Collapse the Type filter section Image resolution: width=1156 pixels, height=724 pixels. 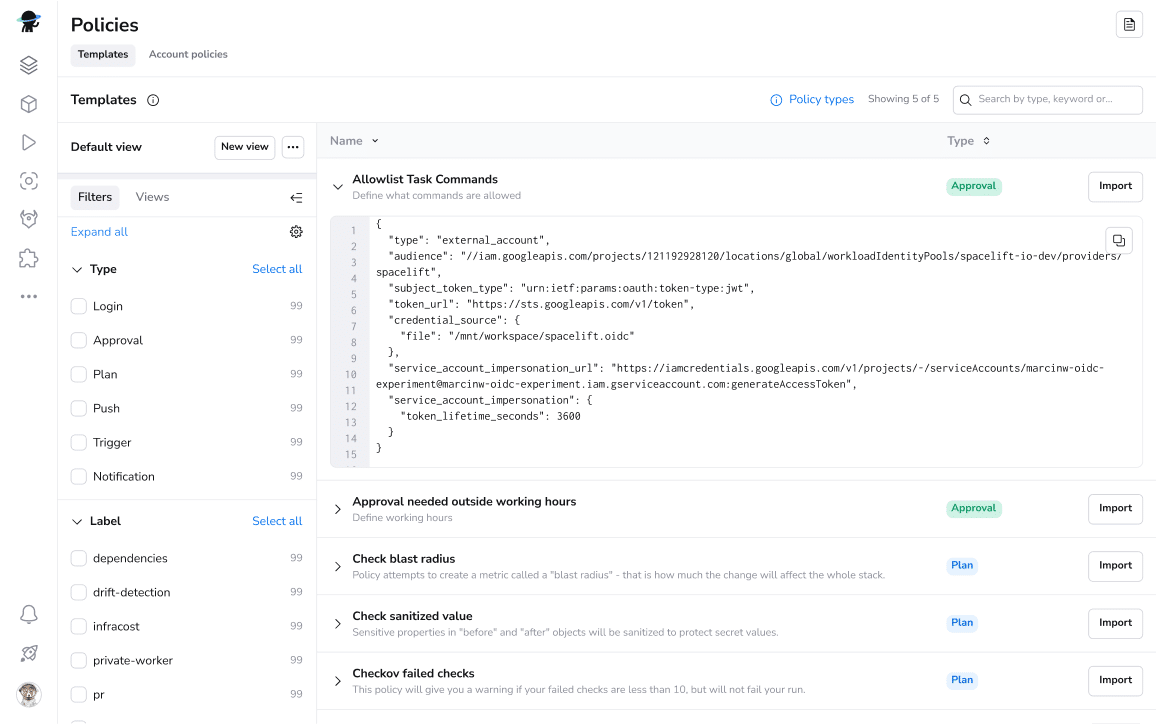pyautogui.click(x=78, y=270)
